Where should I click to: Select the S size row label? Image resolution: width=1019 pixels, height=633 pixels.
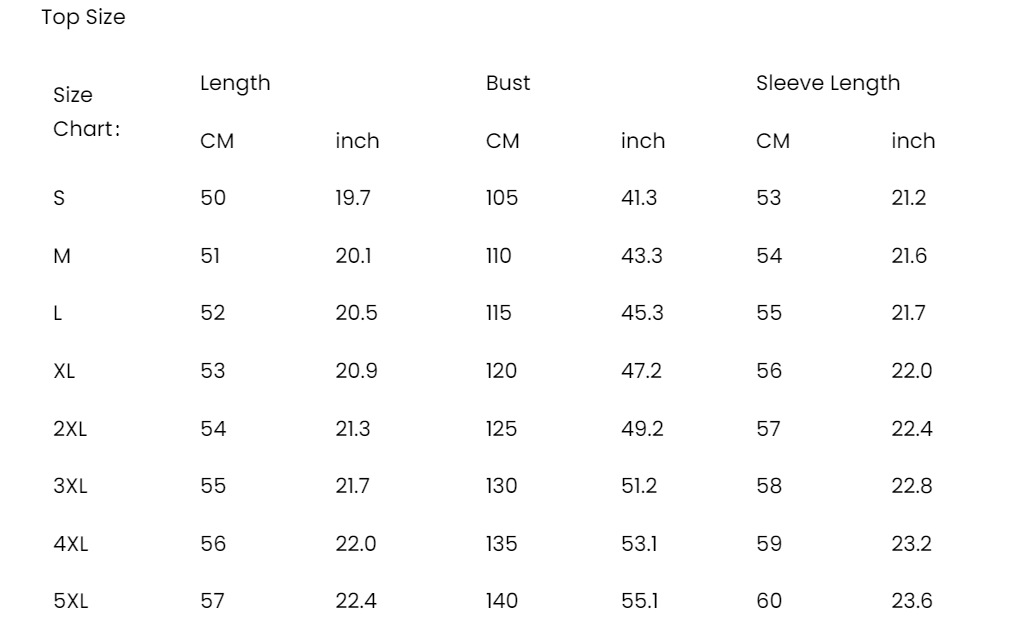pyautogui.click(x=59, y=199)
